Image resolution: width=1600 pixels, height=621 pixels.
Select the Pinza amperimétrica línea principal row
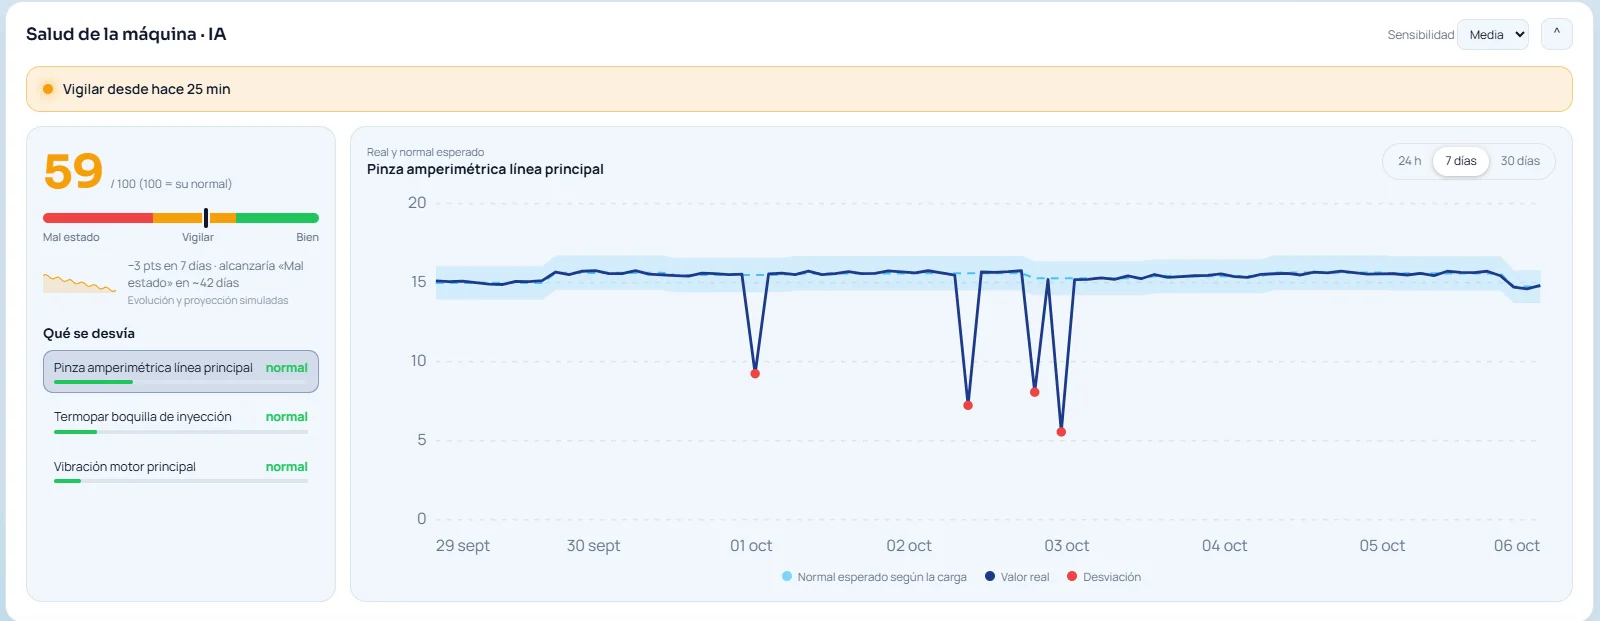(181, 371)
